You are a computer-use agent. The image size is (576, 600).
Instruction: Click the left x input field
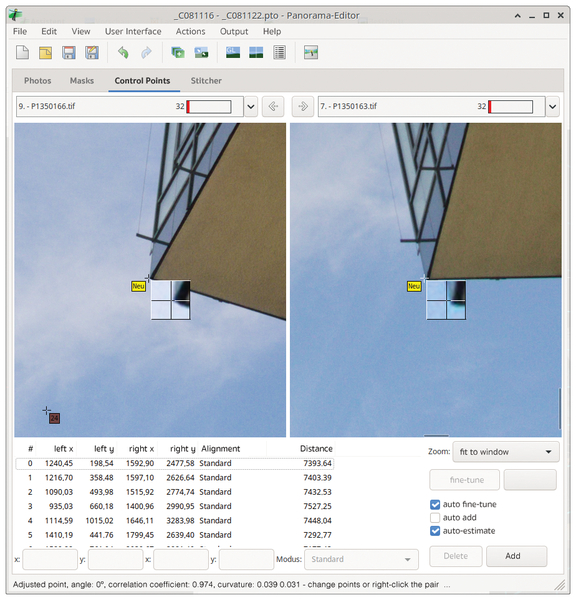pos(50,559)
